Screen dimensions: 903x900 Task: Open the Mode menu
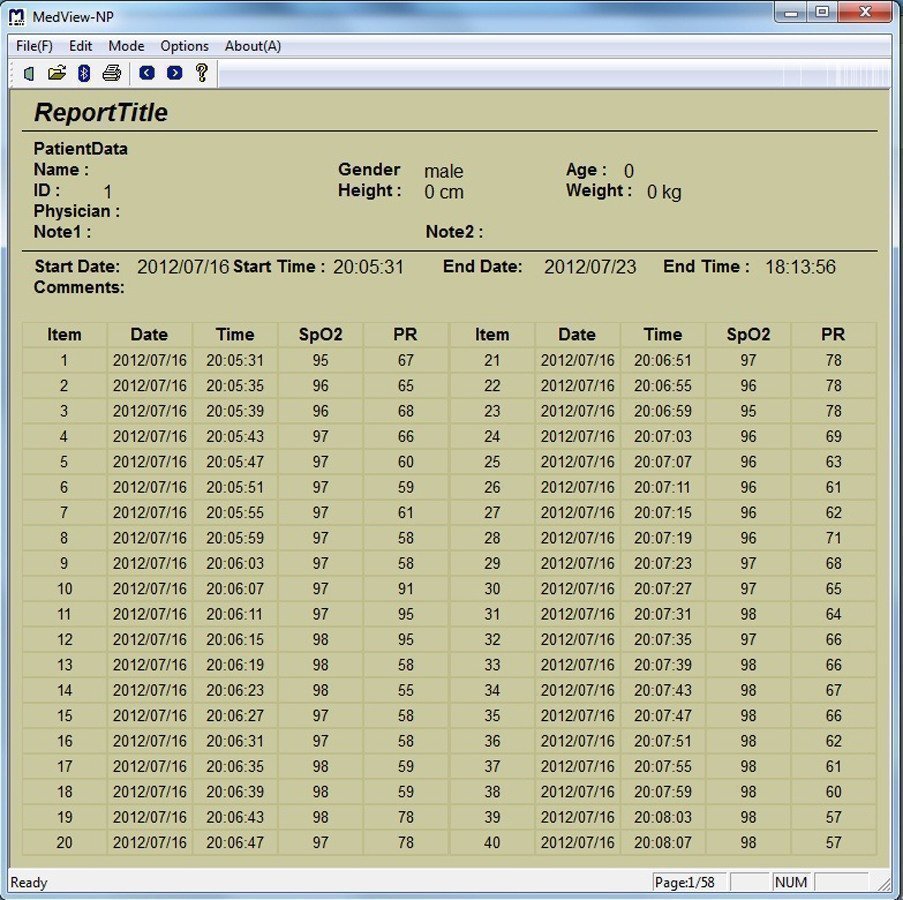point(127,46)
